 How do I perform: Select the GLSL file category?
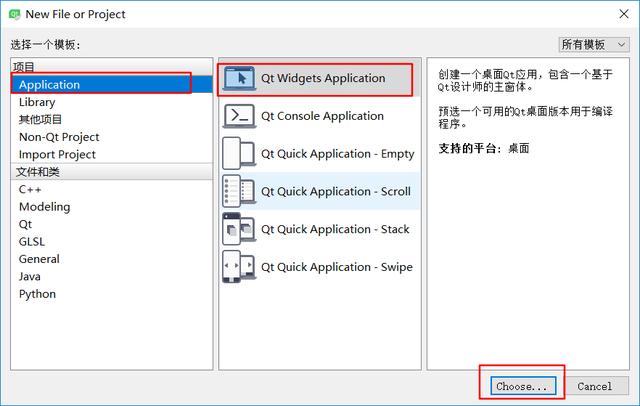point(112,242)
